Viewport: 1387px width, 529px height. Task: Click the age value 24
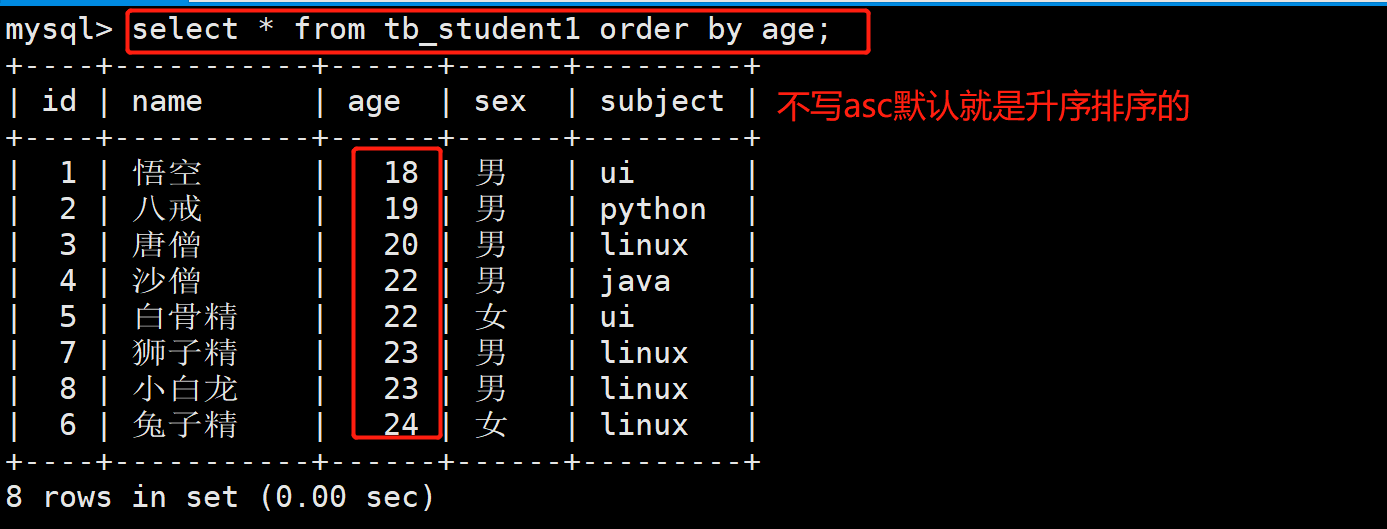click(401, 425)
